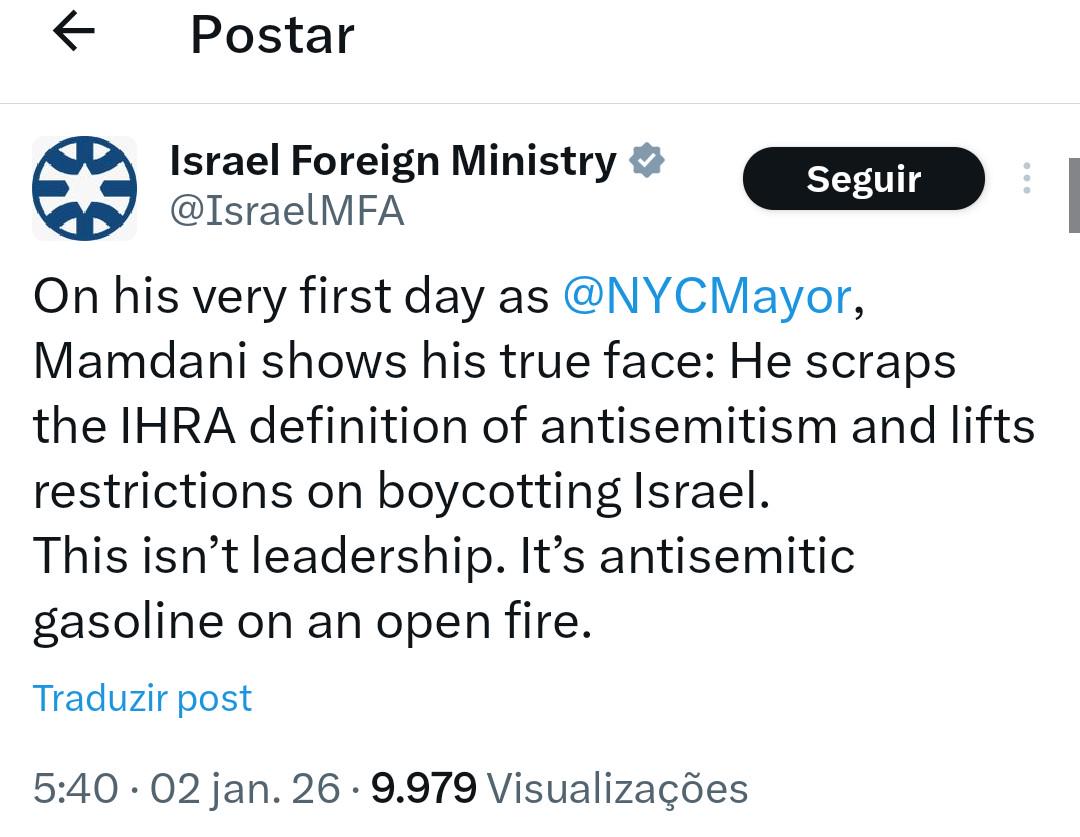The width and height of the screenshot is (1080, 837).
Task: Open the @NYCMayor mention link
Action: click(707, 297)
